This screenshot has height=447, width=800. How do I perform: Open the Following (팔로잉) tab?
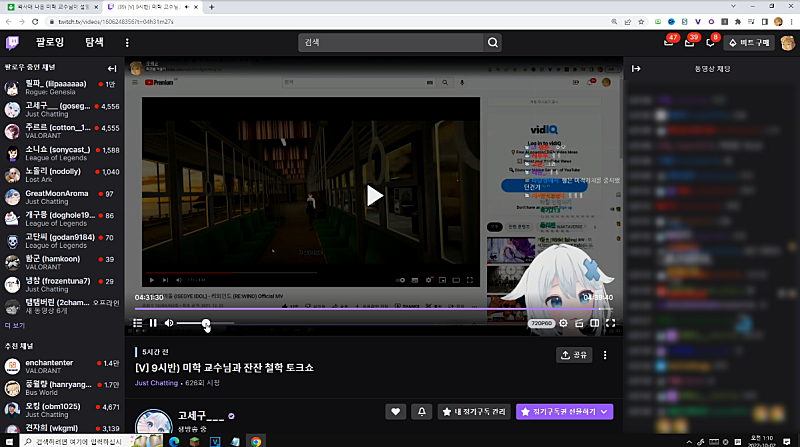[50, 42]
